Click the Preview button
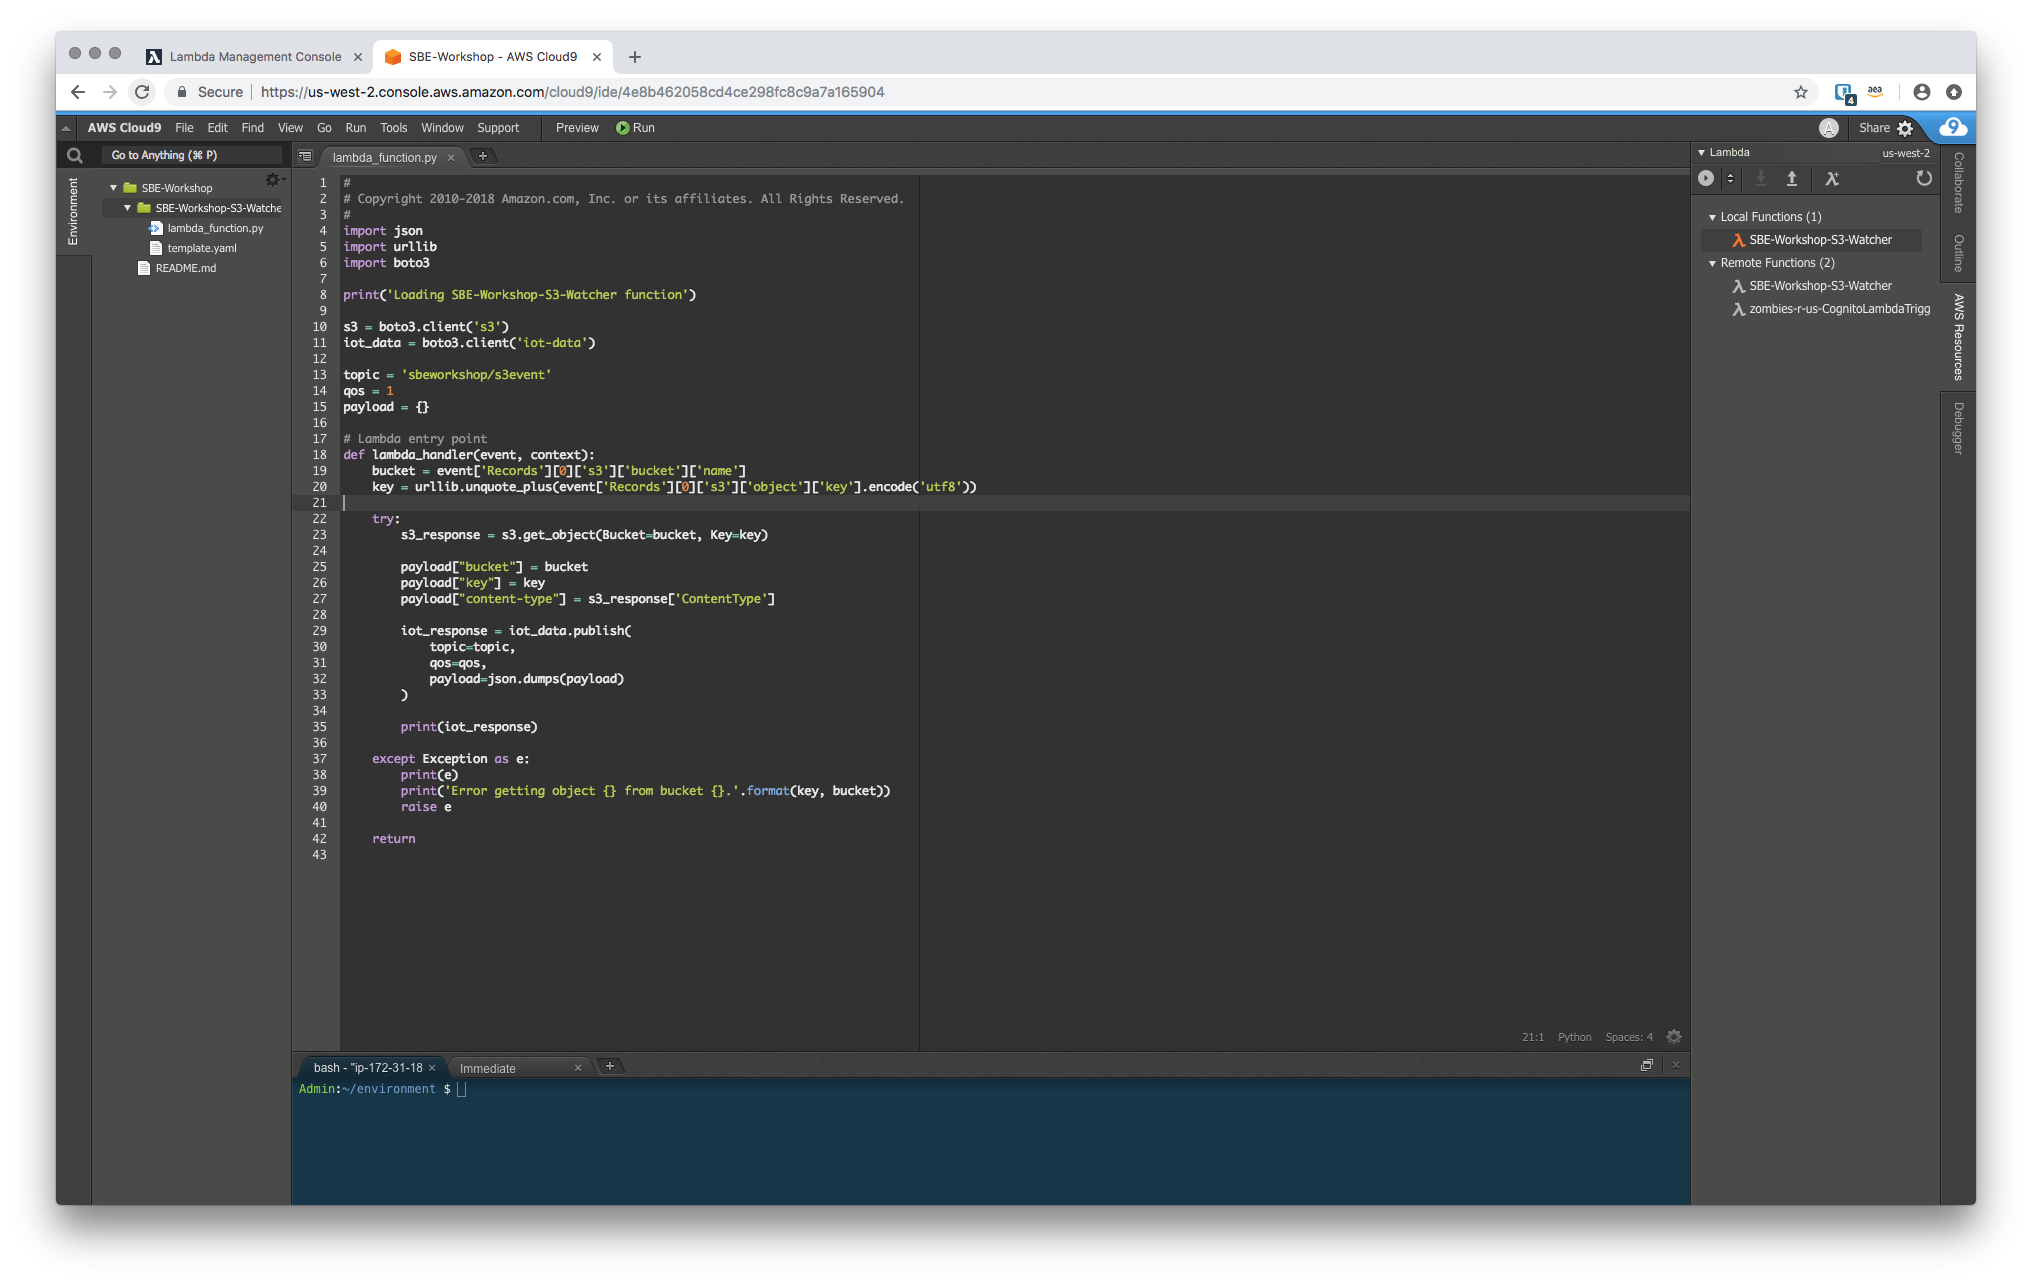The height and width of the screenshot is (1285, 2032). 577,128
